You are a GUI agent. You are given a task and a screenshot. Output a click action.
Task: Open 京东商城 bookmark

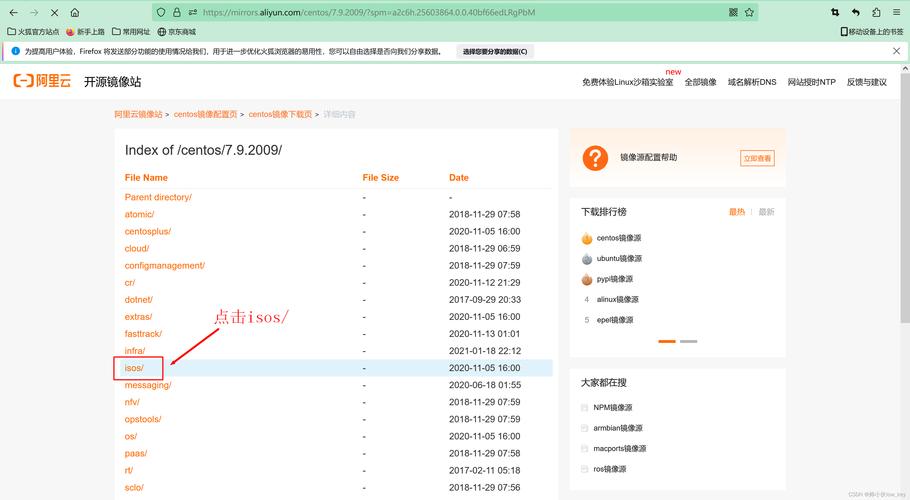coord(176,32)
